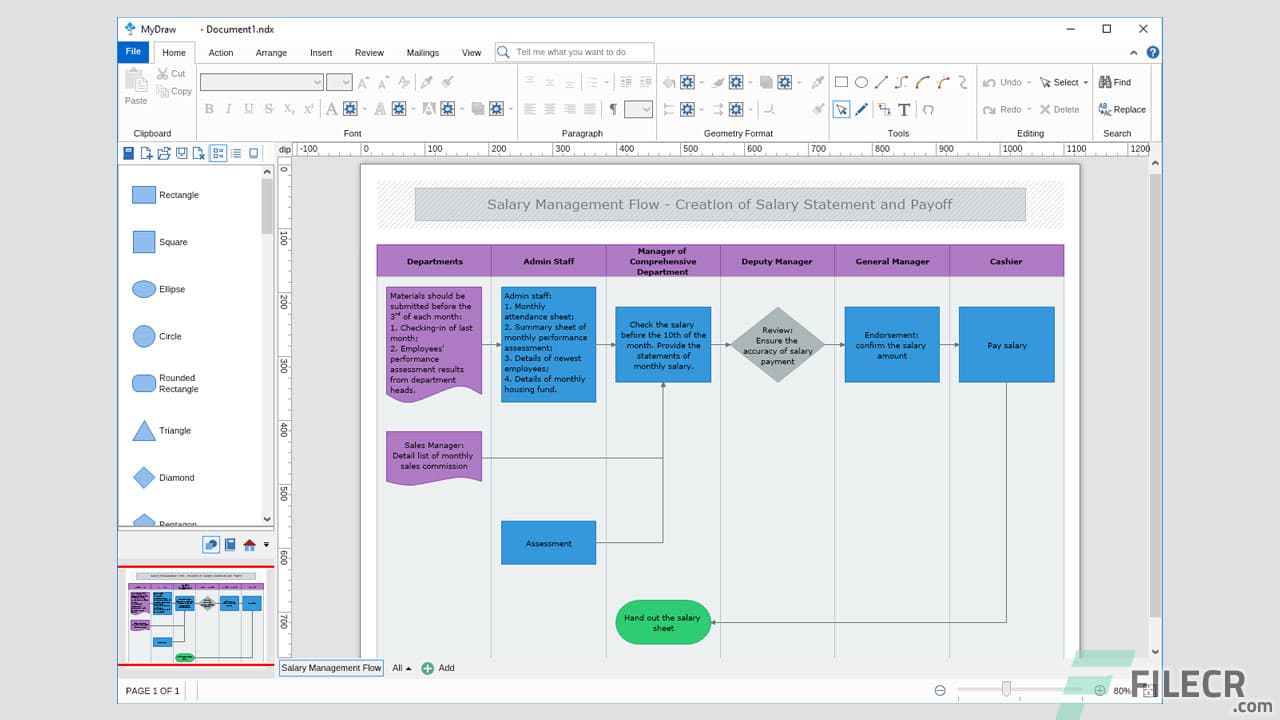Save the shape library using floppy icon

(x=129, y=153)
